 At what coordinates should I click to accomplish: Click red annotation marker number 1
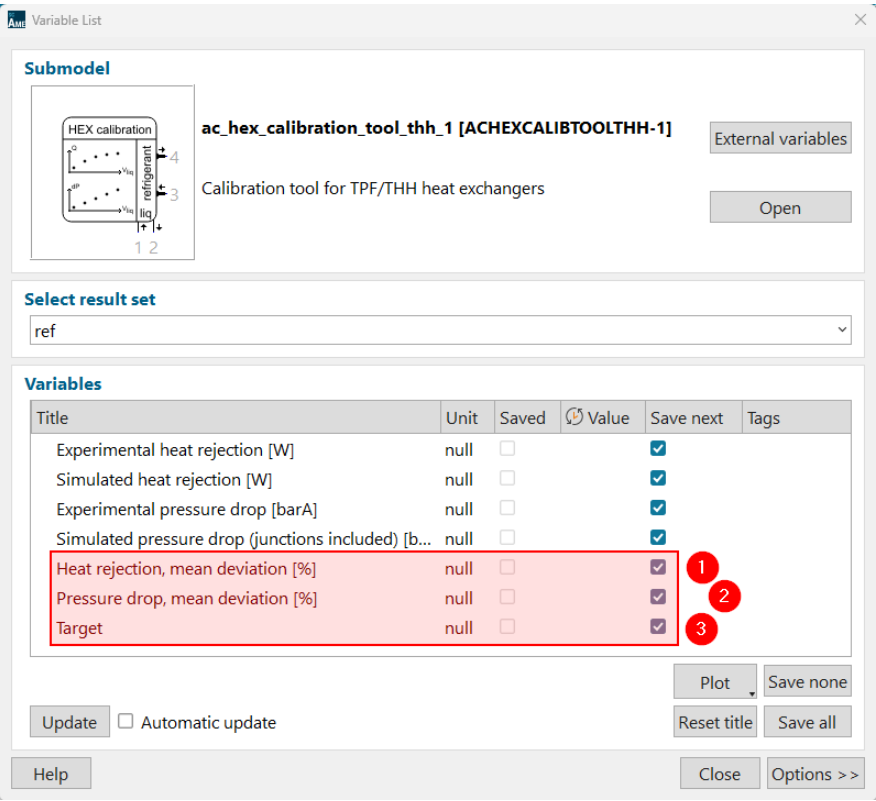click(702, 568)
